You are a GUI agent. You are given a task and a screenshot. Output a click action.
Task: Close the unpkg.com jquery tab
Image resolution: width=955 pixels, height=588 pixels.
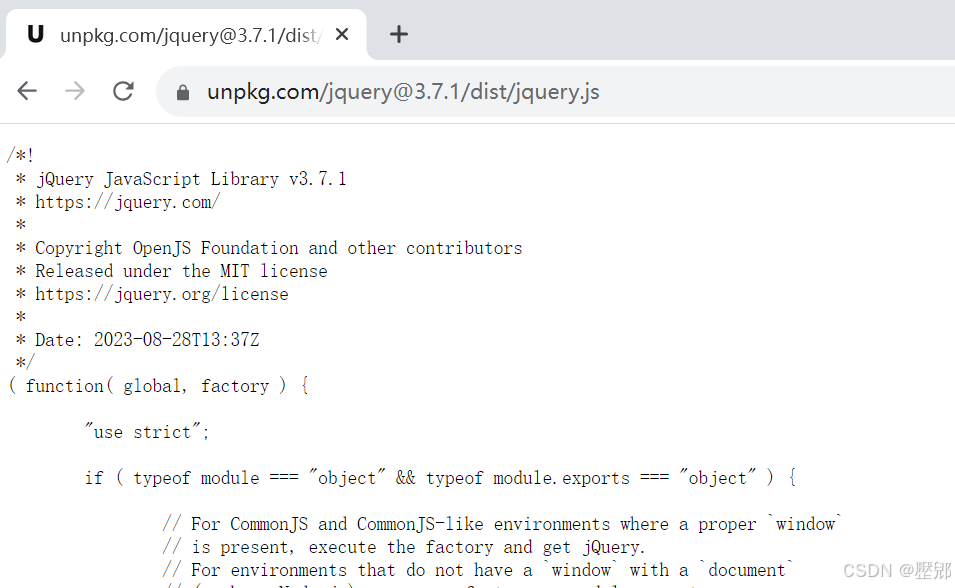[x=342, y=35]
